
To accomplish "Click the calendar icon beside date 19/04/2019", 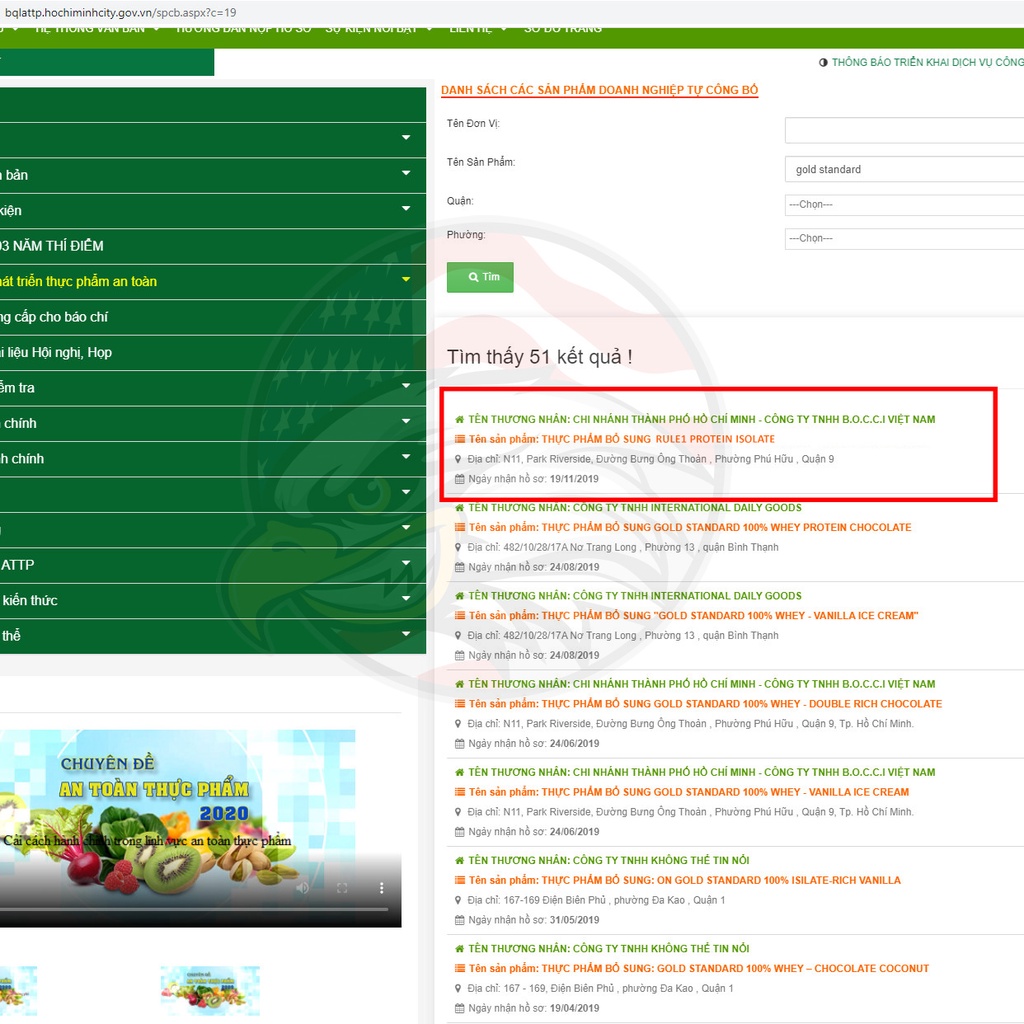I will click(x=460, y=1008).
